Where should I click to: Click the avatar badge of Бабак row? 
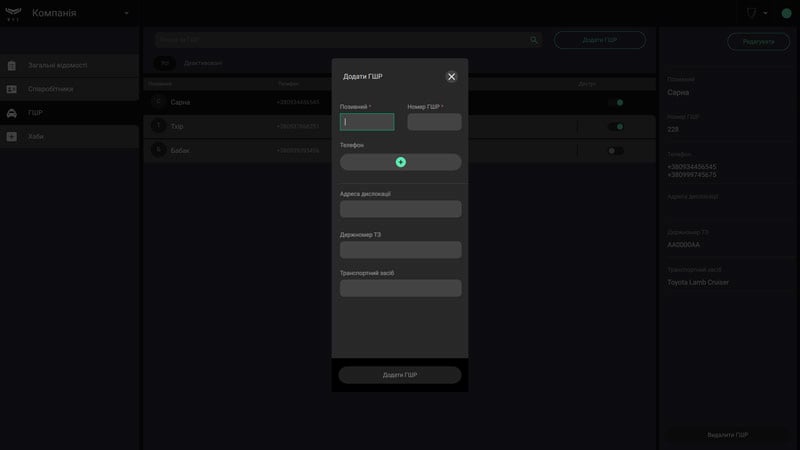158,150
